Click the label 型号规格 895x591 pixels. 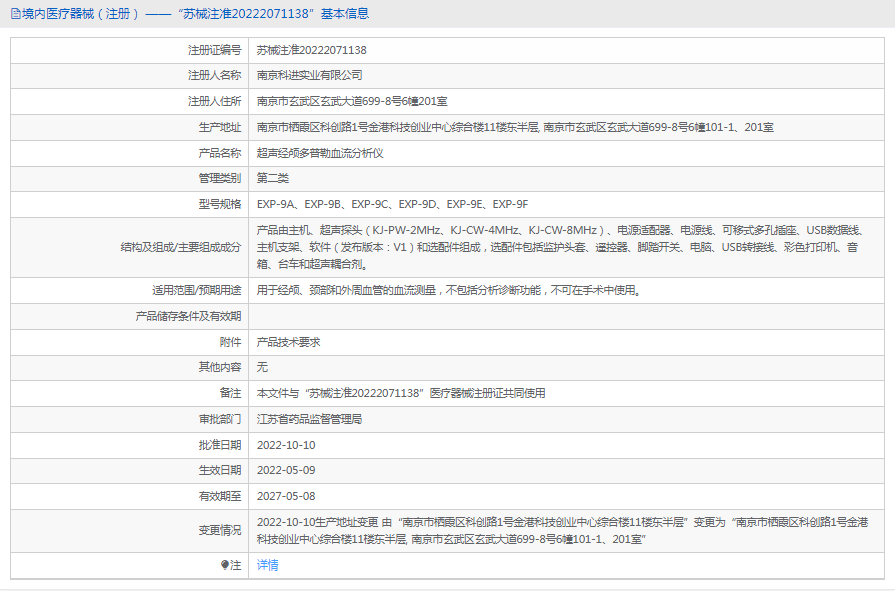(x=220, y=204)
